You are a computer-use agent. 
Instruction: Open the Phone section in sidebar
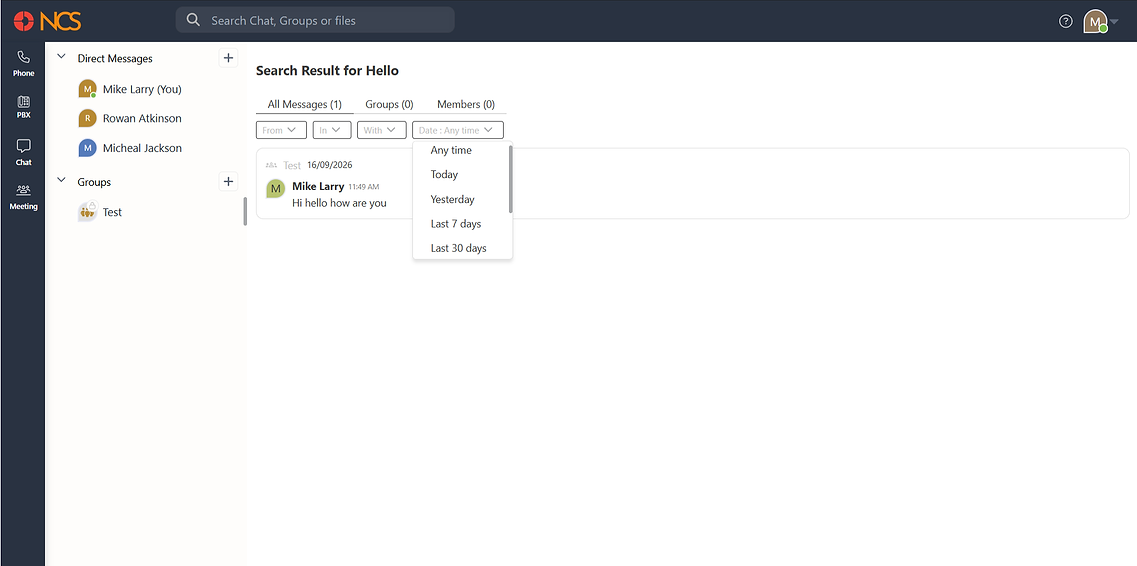tap(23, 63)
